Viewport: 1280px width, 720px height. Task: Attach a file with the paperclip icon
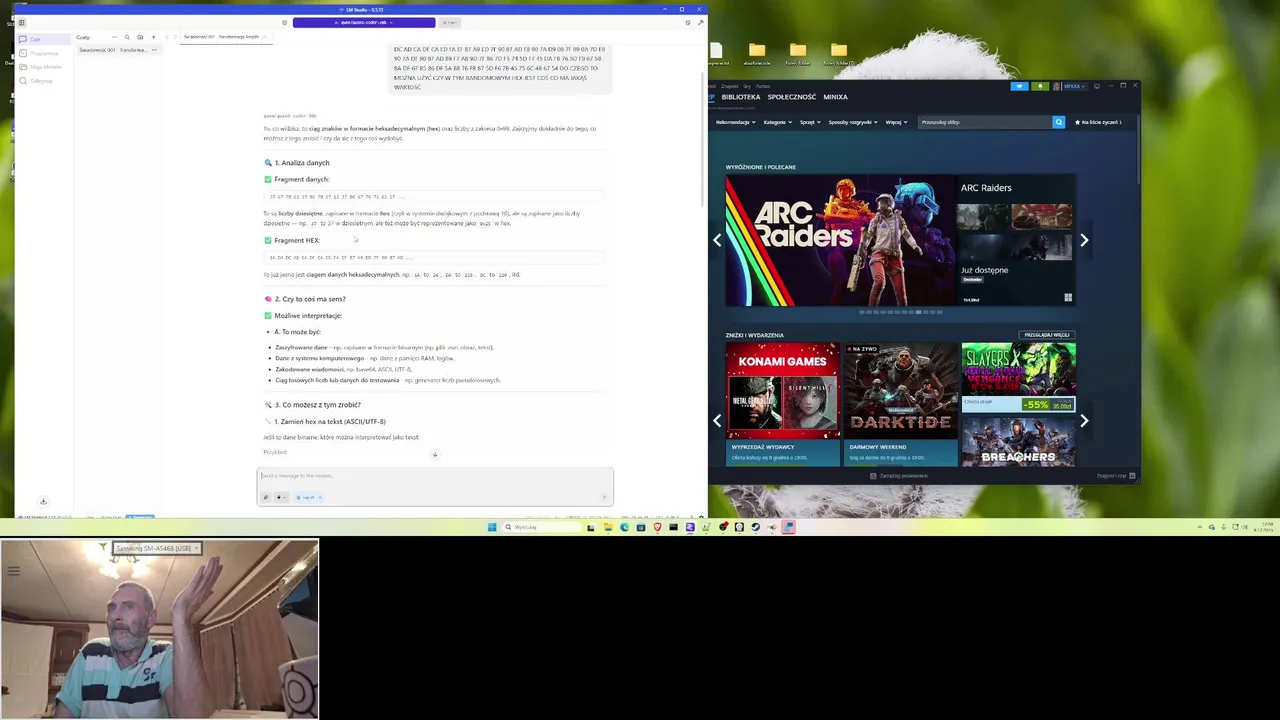(266, 497)
